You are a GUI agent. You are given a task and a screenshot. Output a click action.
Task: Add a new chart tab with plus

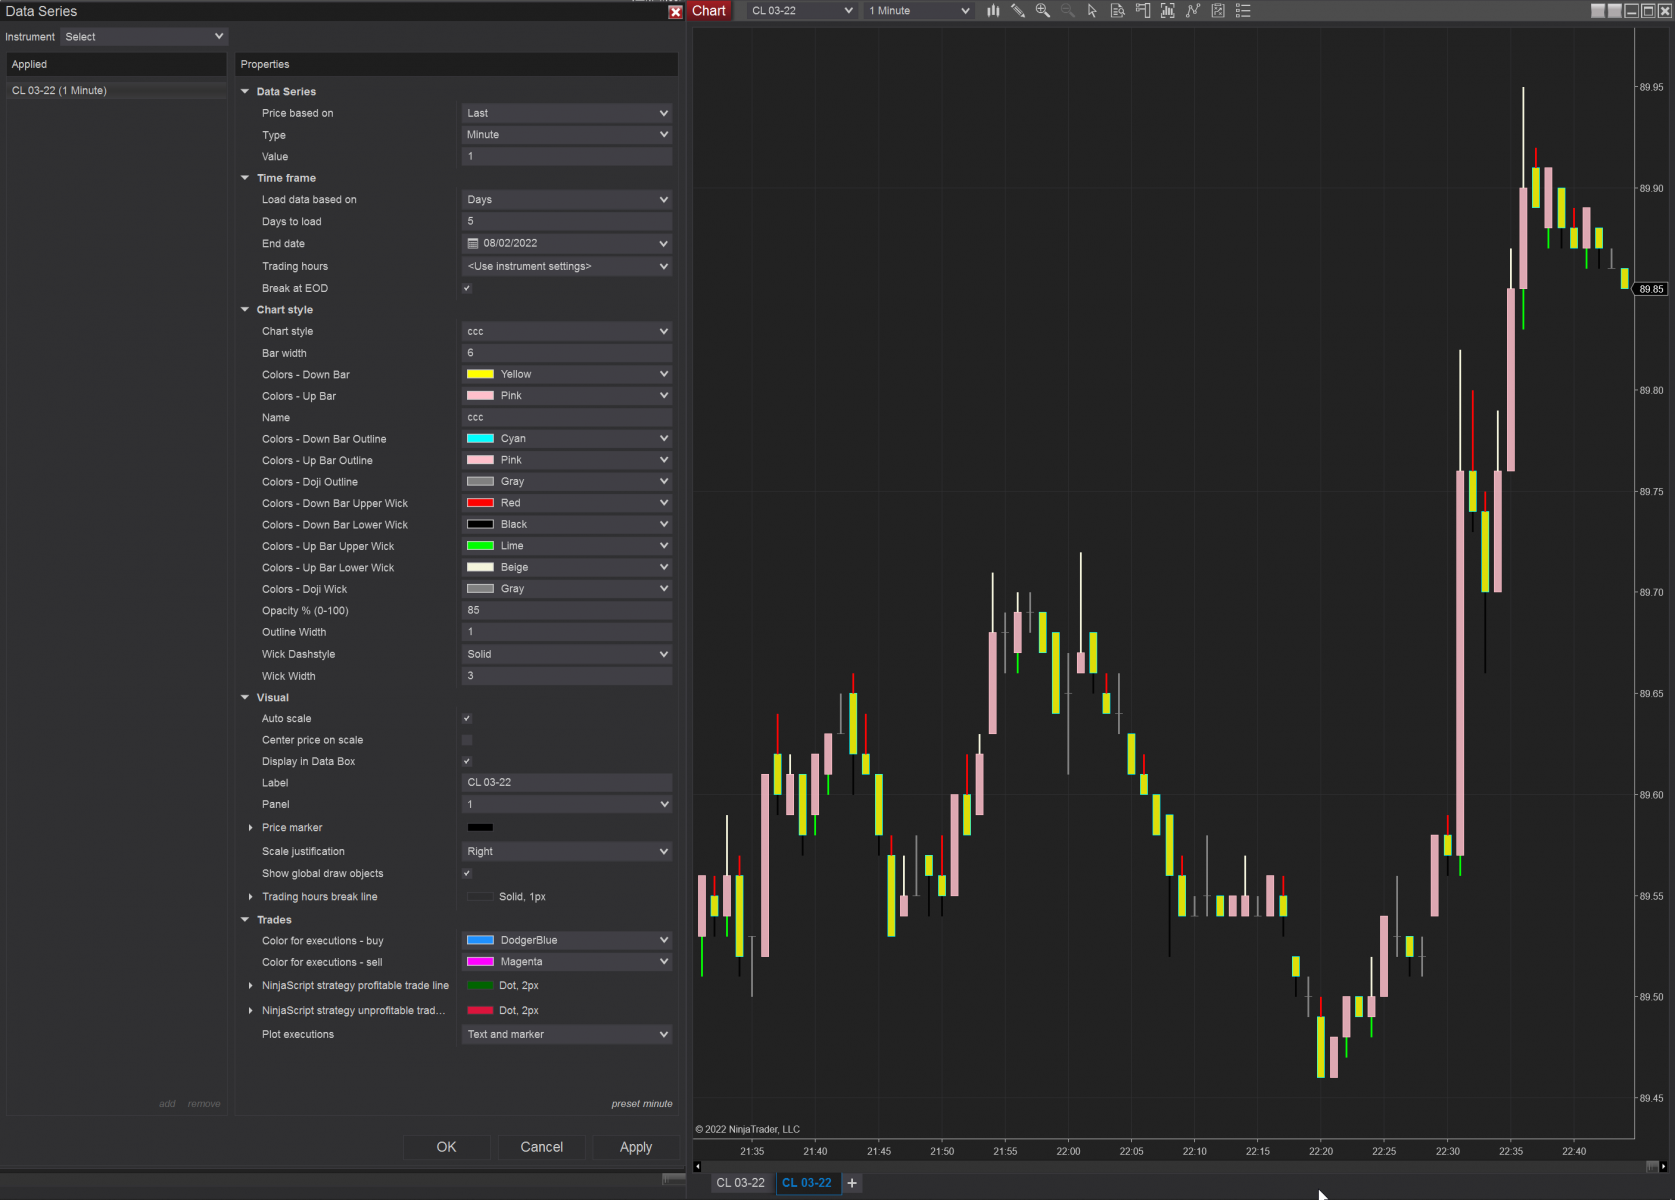[852, 1183]
